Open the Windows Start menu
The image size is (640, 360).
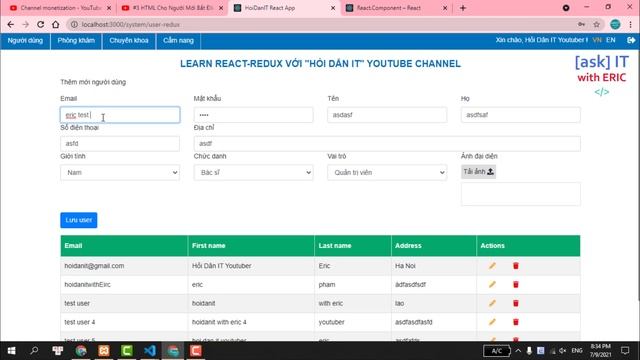(11, 351)
